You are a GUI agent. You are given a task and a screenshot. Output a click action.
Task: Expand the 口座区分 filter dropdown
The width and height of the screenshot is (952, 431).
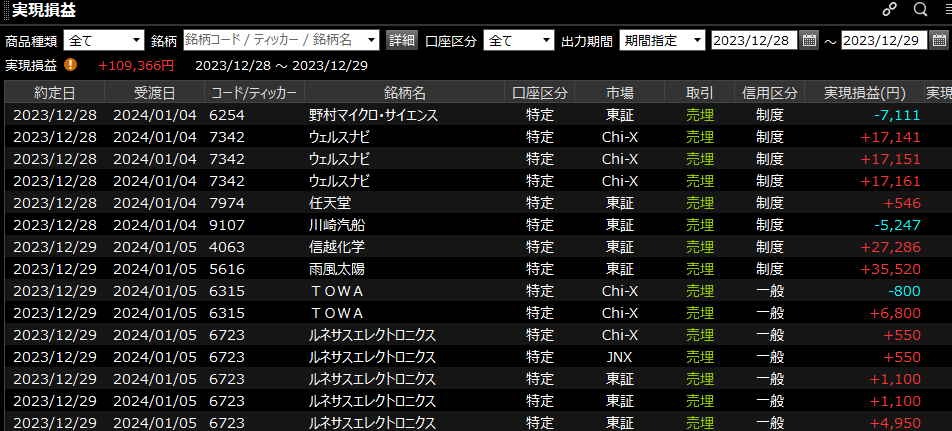[x=519, y=41]
